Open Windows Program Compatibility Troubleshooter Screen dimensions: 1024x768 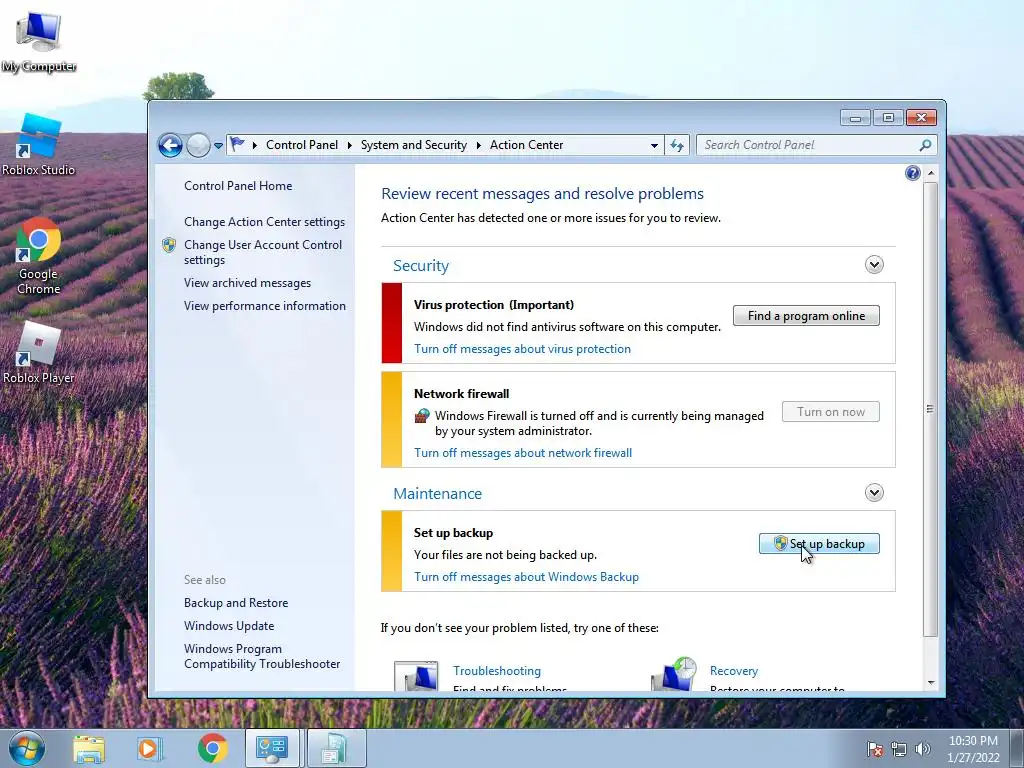click(262, 656)
